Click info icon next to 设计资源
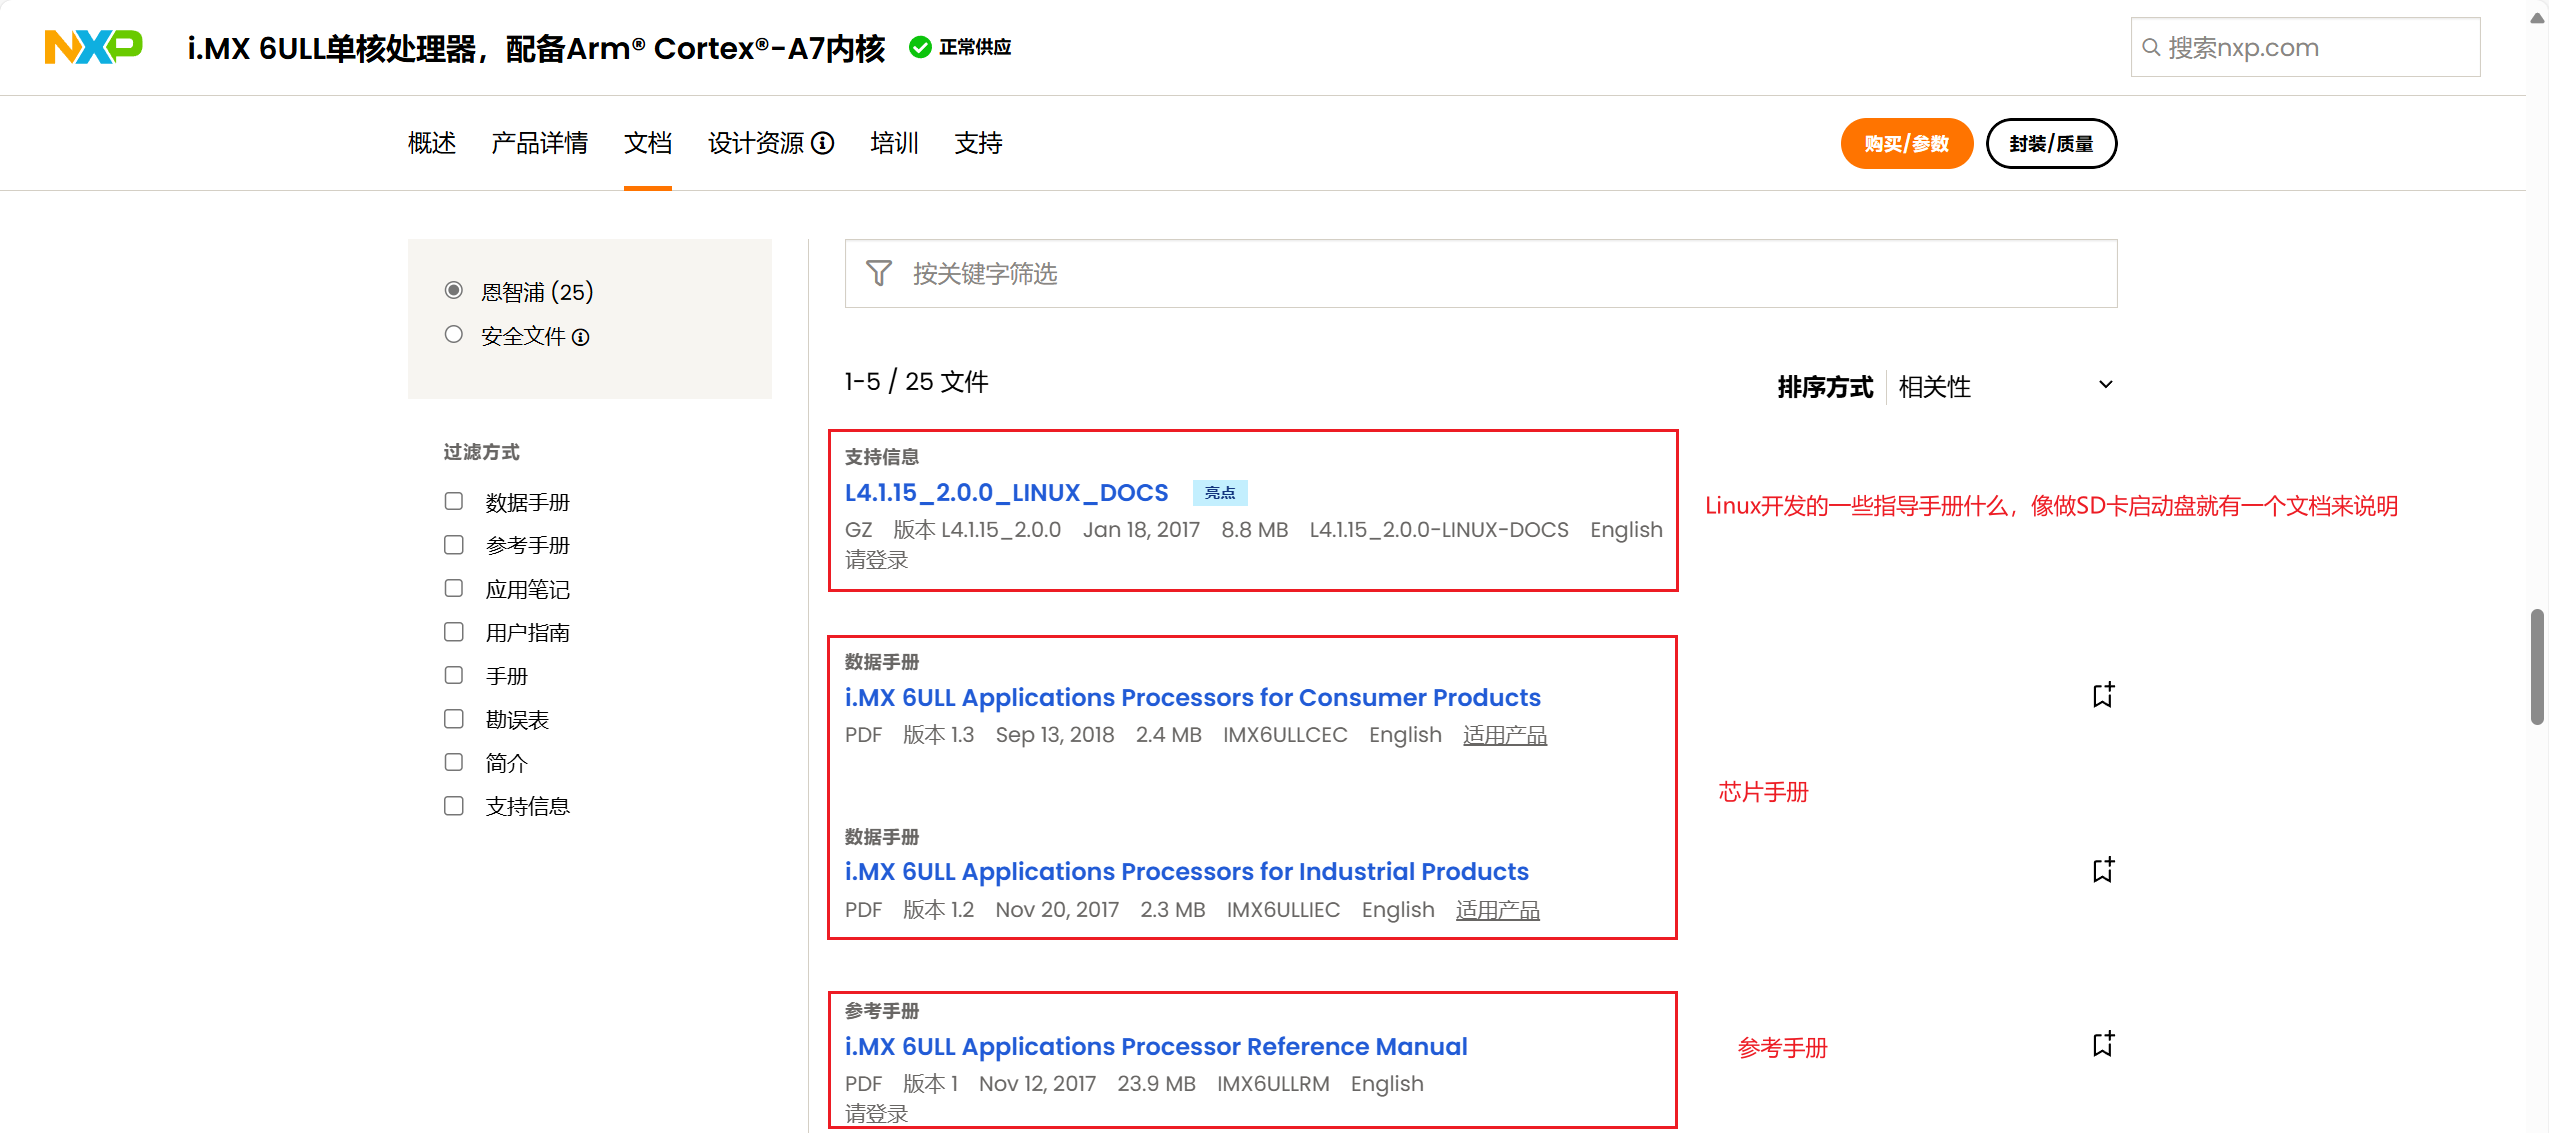This screenshot has width=2549, height=1133. tap(823, 143)
